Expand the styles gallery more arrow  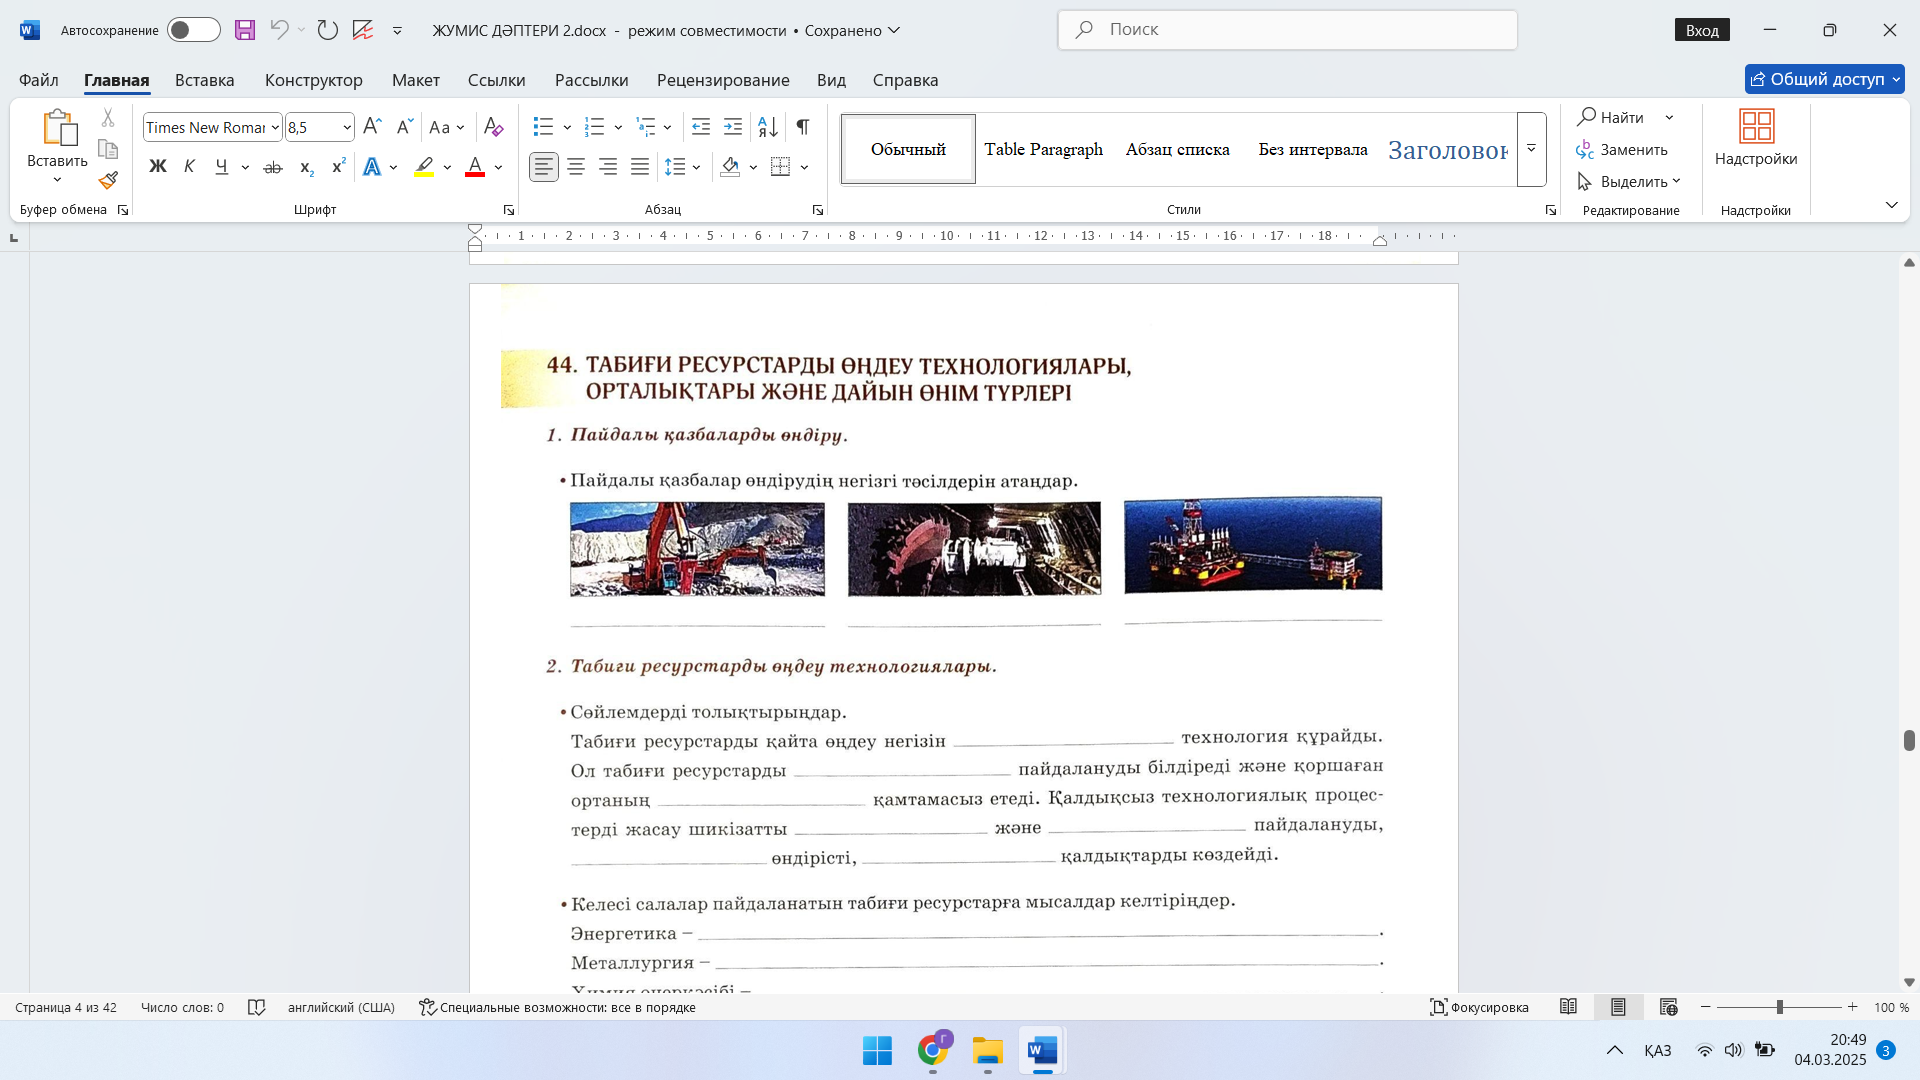(1531, 149)
